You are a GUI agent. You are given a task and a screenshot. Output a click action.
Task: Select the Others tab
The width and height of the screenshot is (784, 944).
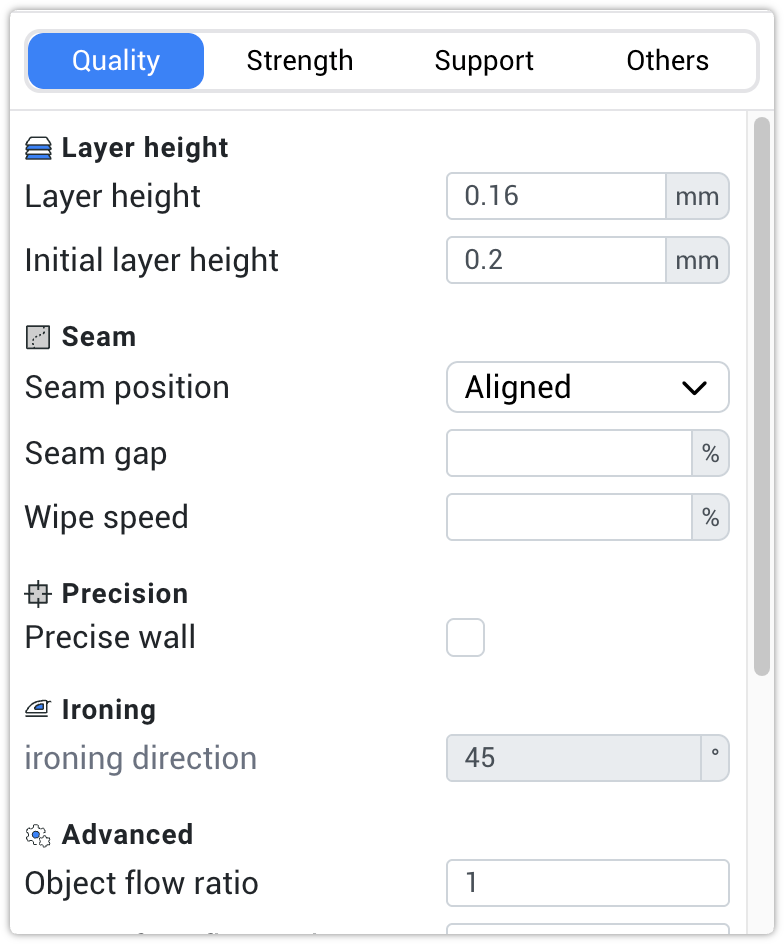[x=667, y=60]
